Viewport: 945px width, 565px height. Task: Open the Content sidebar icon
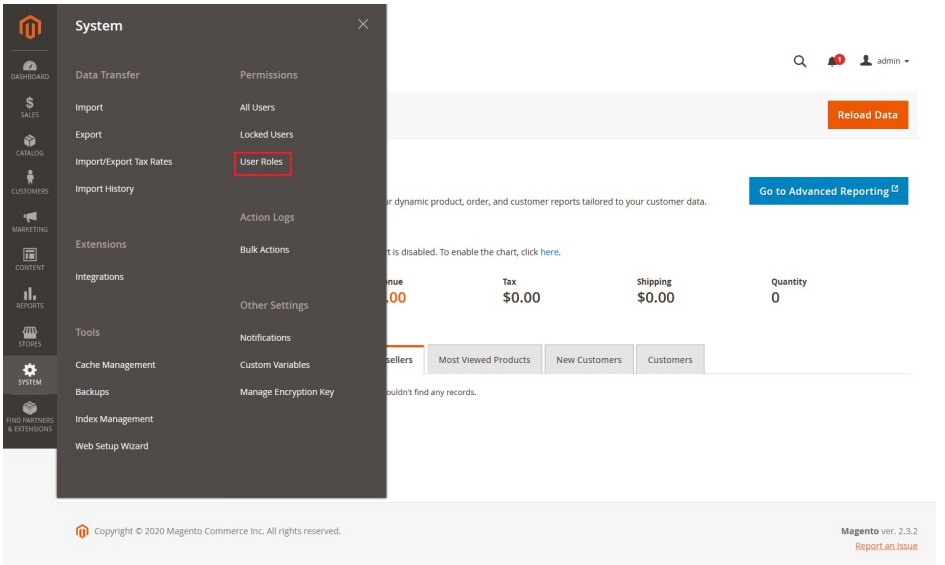pos(29,260)
